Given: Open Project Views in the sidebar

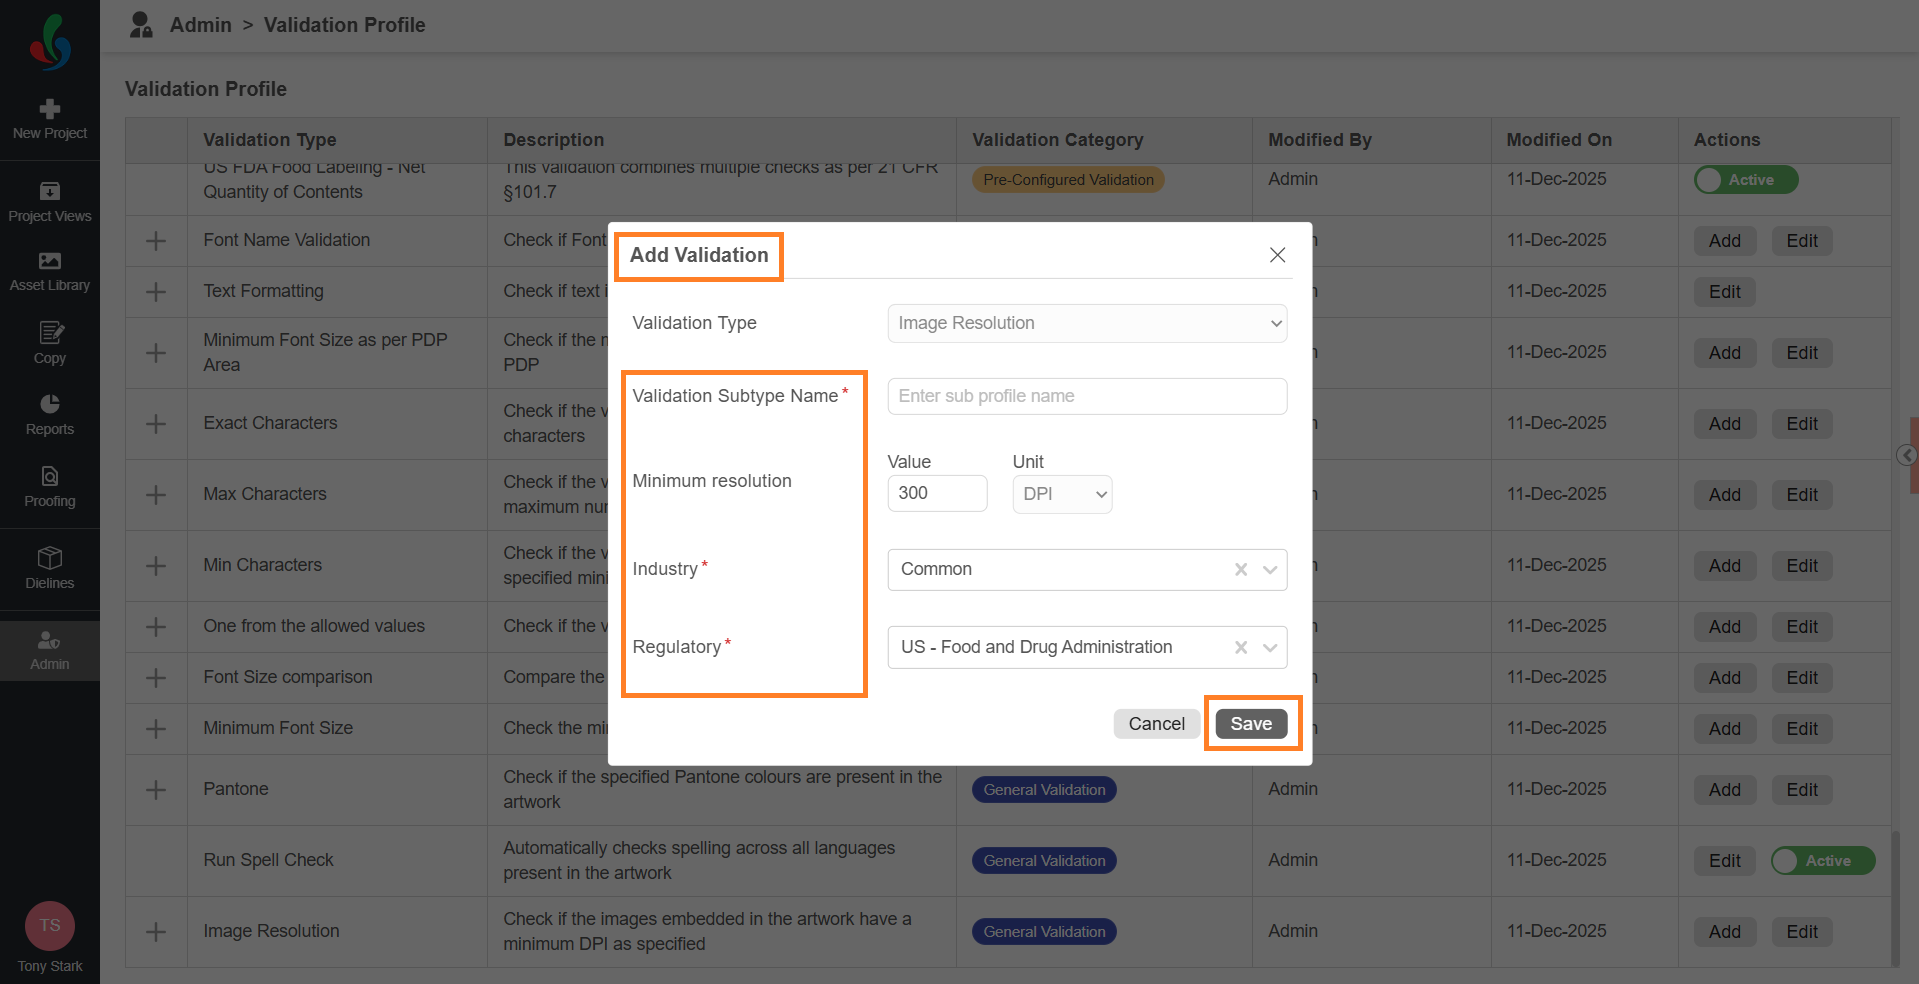Looking at the screenshot, I should point(50,201).
